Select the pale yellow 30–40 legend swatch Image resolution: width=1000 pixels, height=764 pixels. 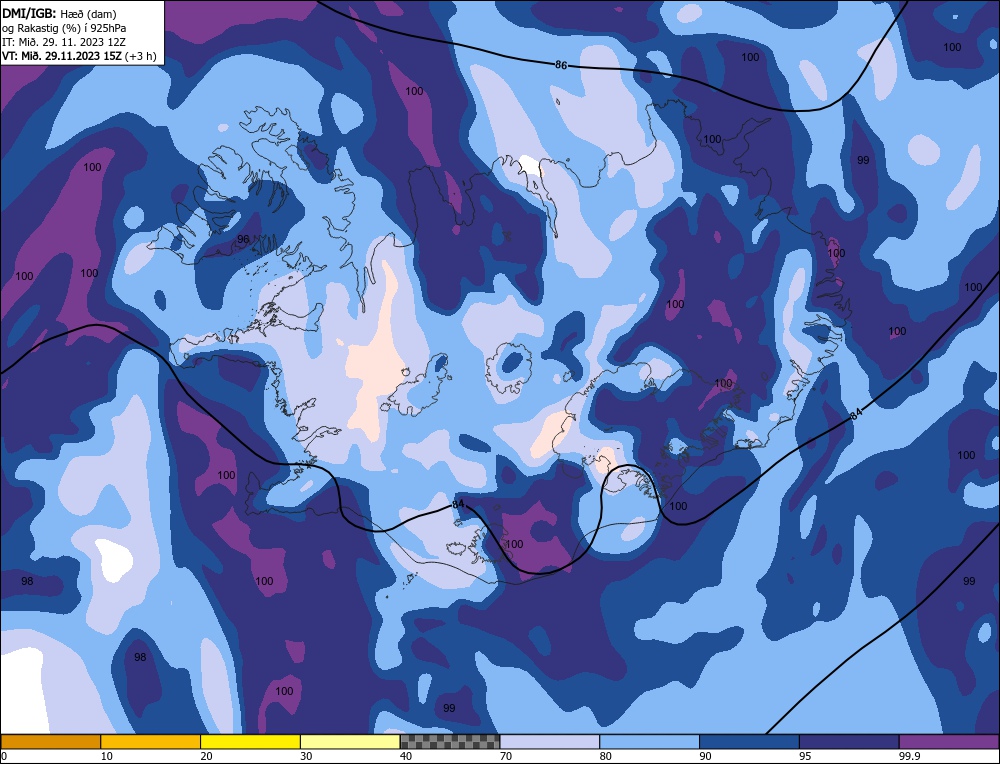350,742
